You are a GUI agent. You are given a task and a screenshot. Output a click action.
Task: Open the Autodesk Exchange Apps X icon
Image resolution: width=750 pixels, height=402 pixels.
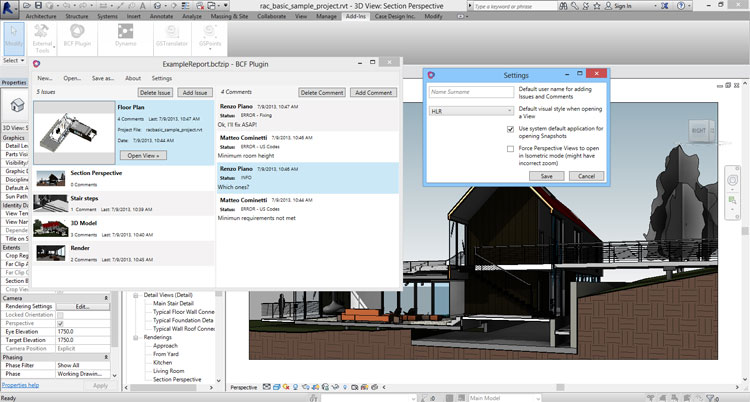point(664,6)
